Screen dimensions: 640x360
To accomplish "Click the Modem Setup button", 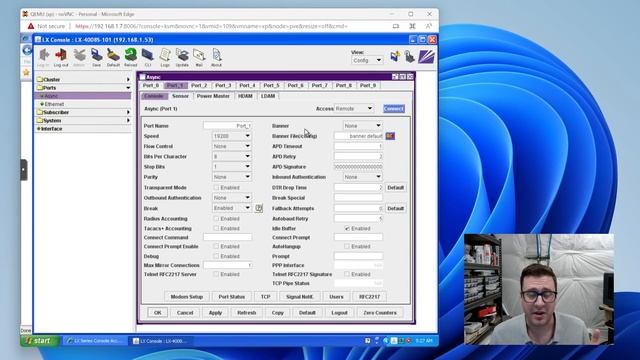I will coord(187,297).
